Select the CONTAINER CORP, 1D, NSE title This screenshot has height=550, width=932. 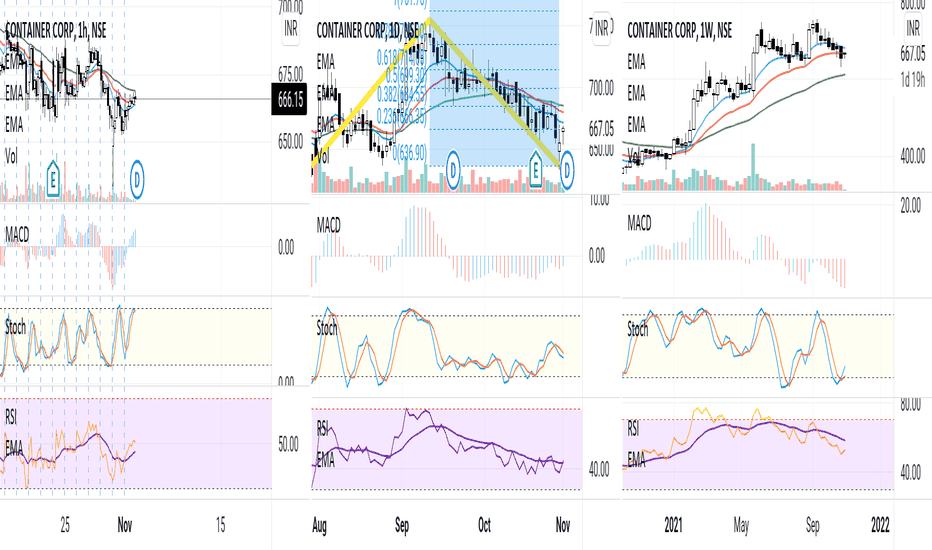point(367,30)
